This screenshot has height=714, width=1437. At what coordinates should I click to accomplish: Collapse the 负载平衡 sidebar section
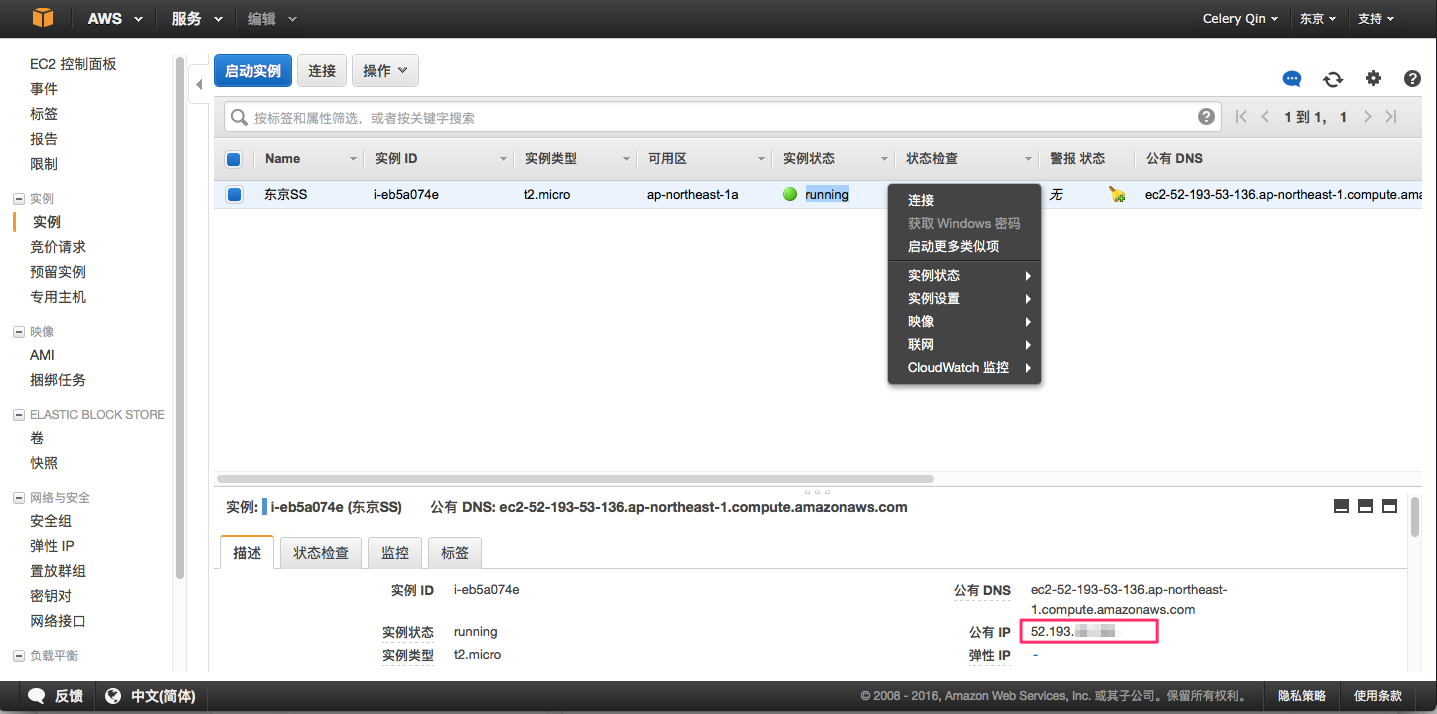[18, 656]
